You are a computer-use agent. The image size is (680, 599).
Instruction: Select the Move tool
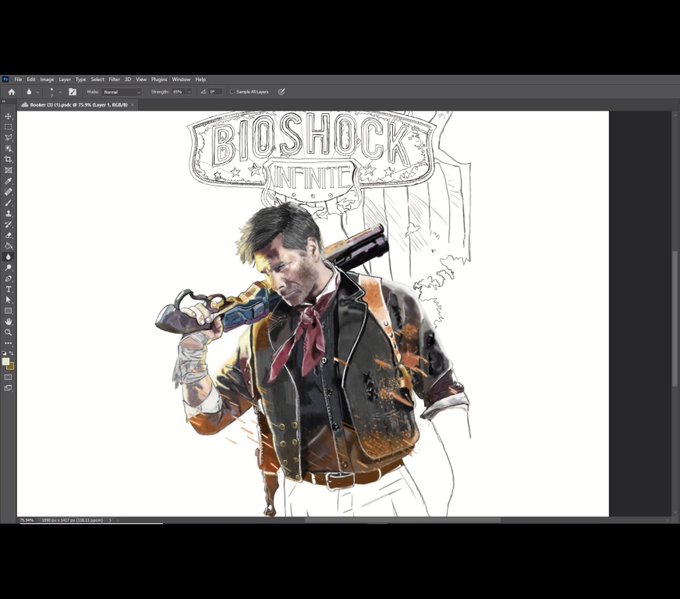click(8, 116)
